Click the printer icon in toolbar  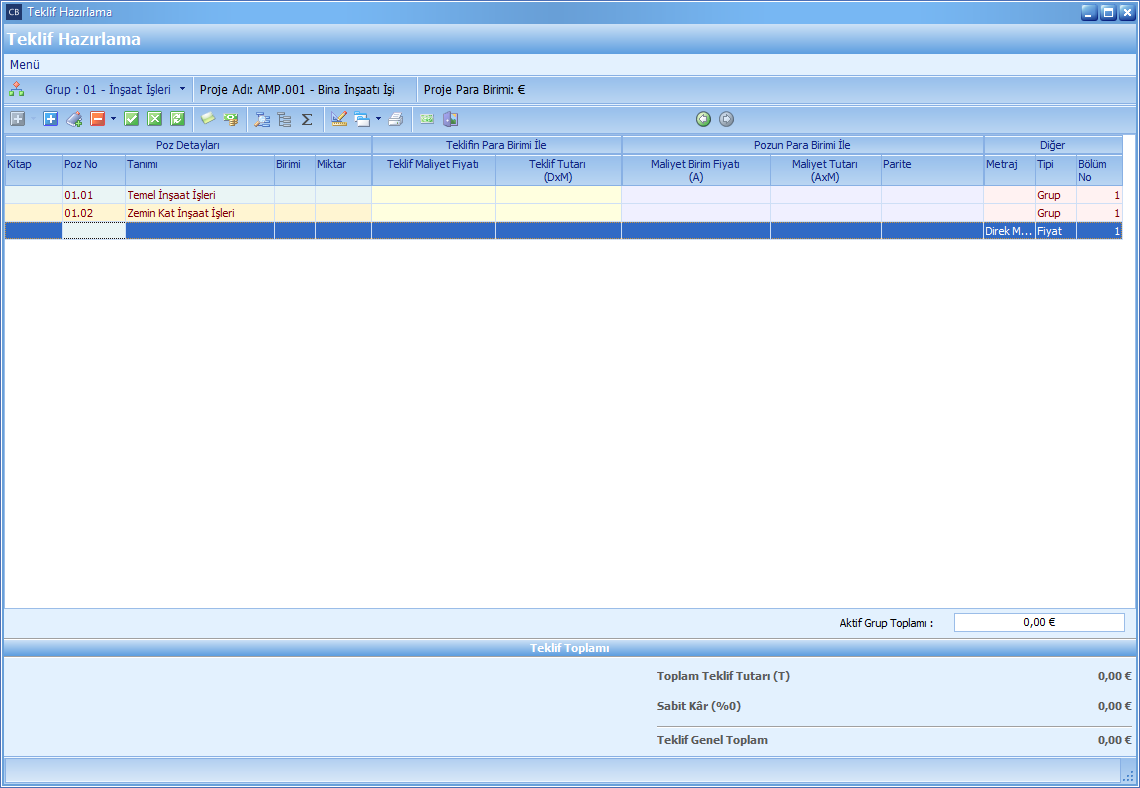click(396, 119)
